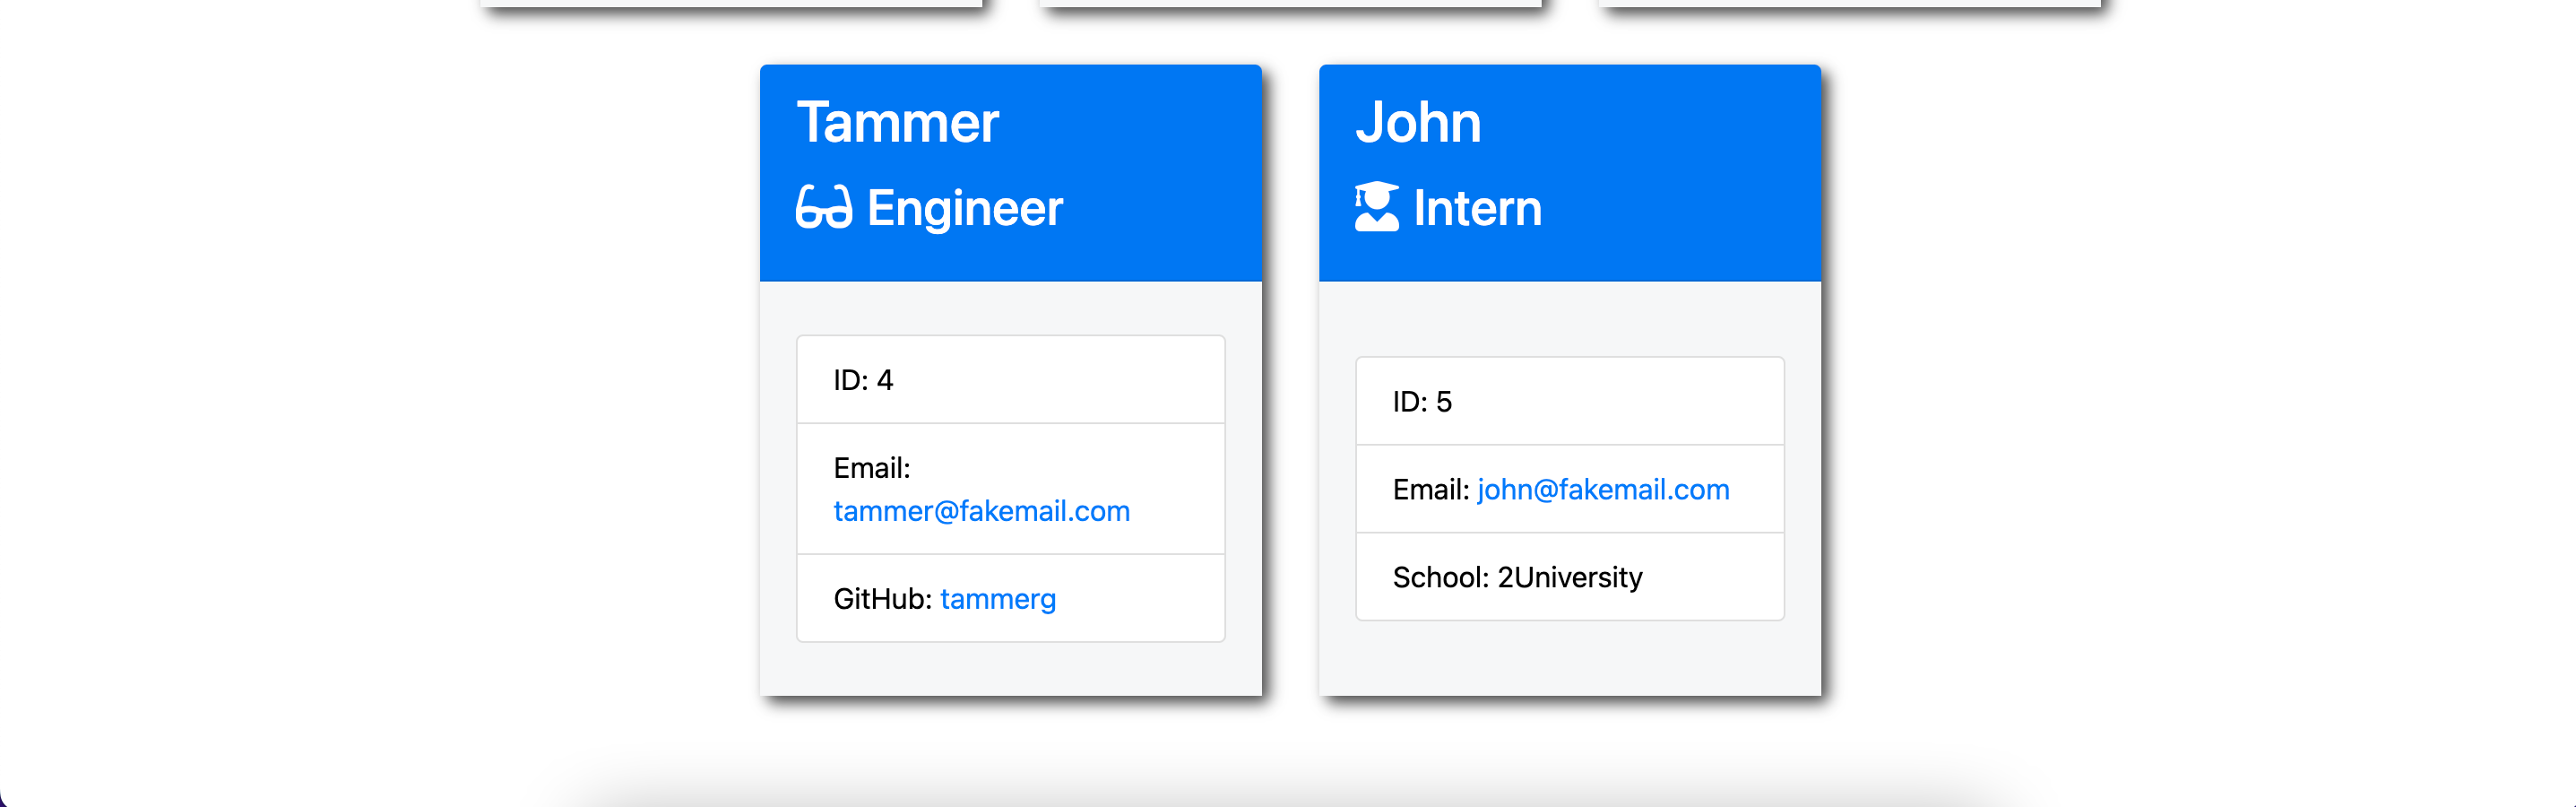Click the Email label in John's card

coord(1430,490)
